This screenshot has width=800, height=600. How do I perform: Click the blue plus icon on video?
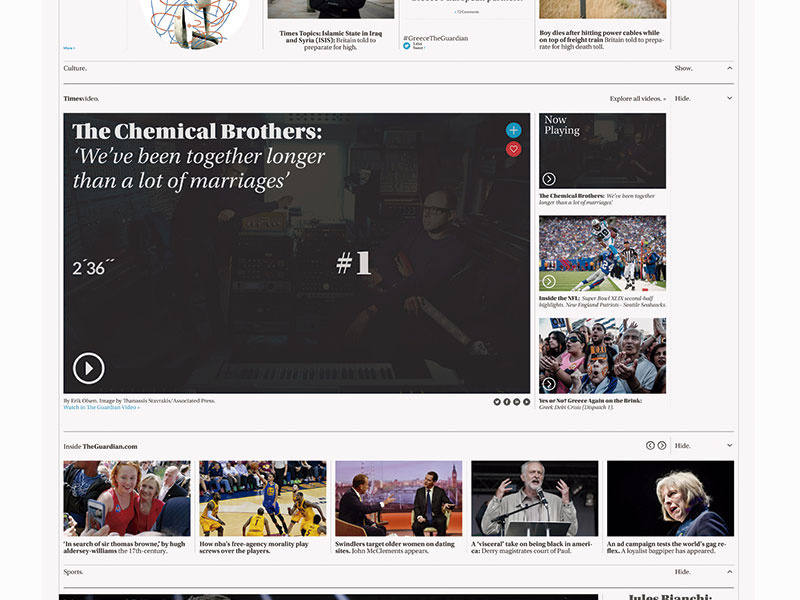point(513,130)
